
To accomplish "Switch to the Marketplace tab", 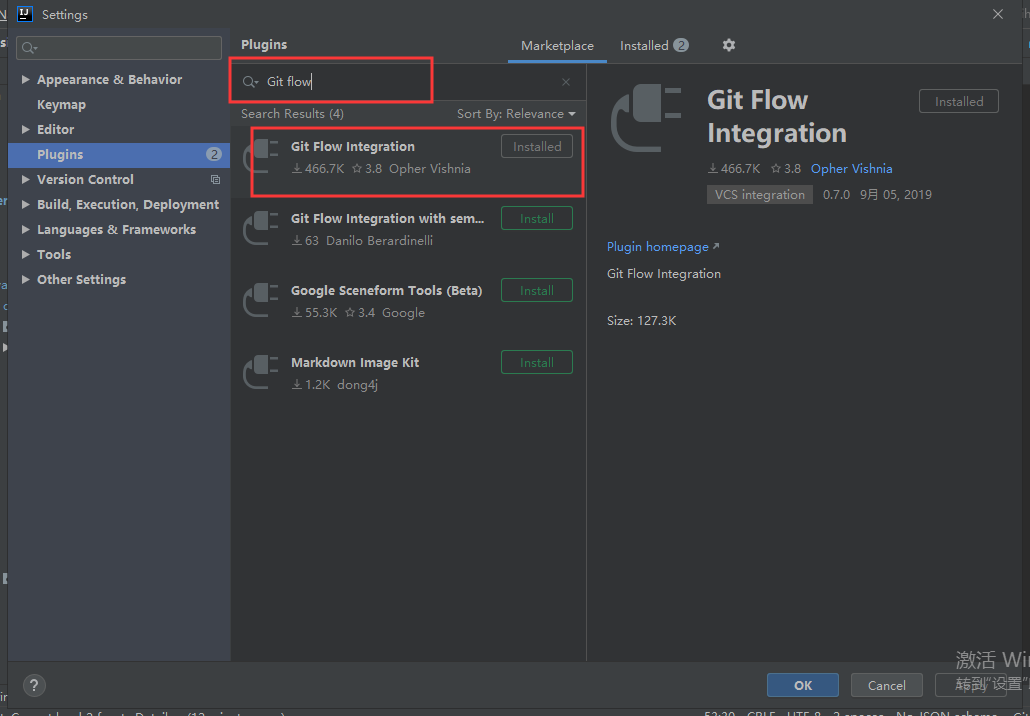I will point(557,45).
